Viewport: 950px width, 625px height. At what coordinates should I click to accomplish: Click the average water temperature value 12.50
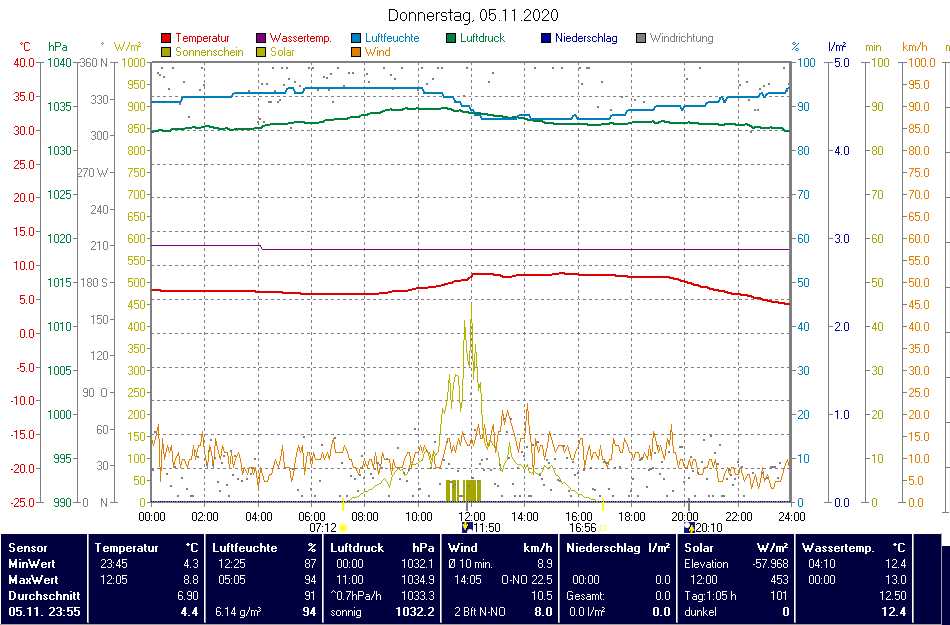click(x=893, y=596)
